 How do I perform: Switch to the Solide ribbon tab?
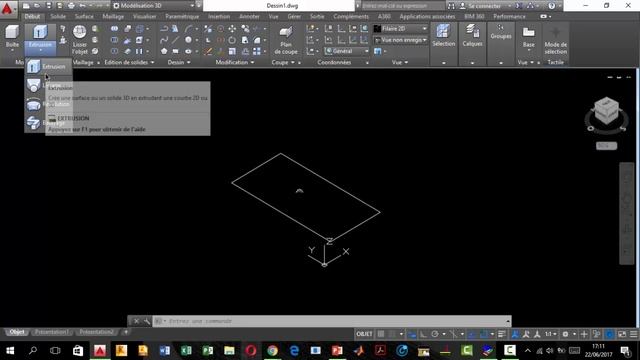58,16
